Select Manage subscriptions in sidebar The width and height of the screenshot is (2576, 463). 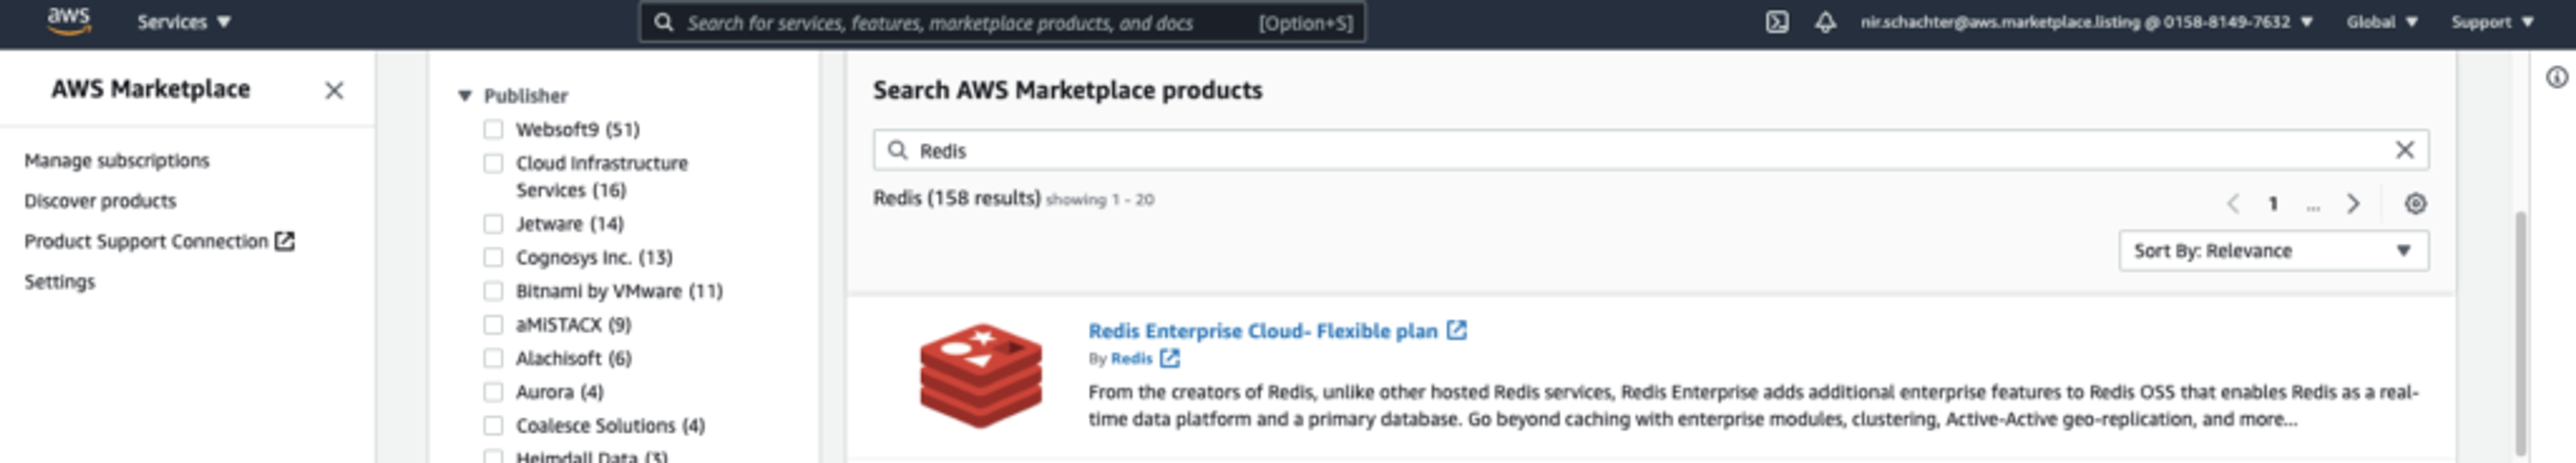[x=117, y=161]
